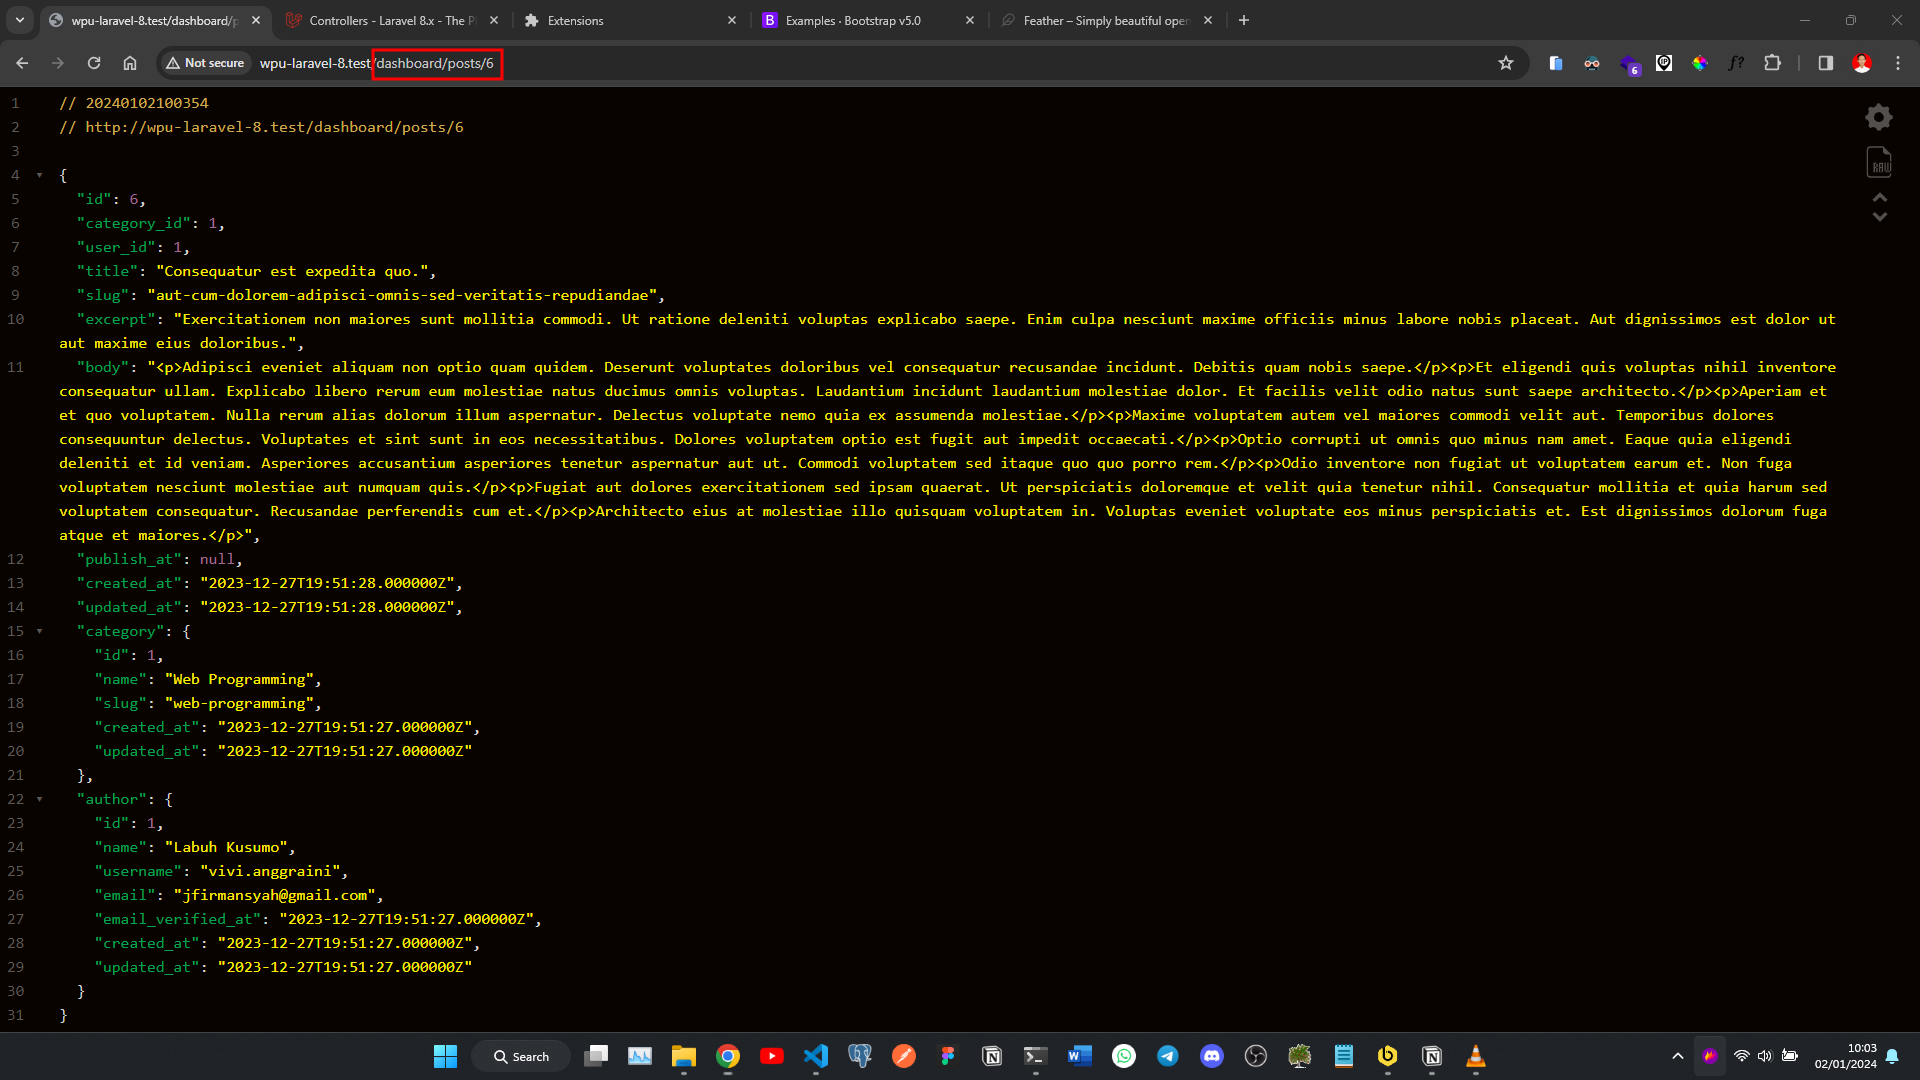This screenshot has width=1920, height=1080.
Task: Click the dashboard/posts/6 URL input field
Action: 435,62
